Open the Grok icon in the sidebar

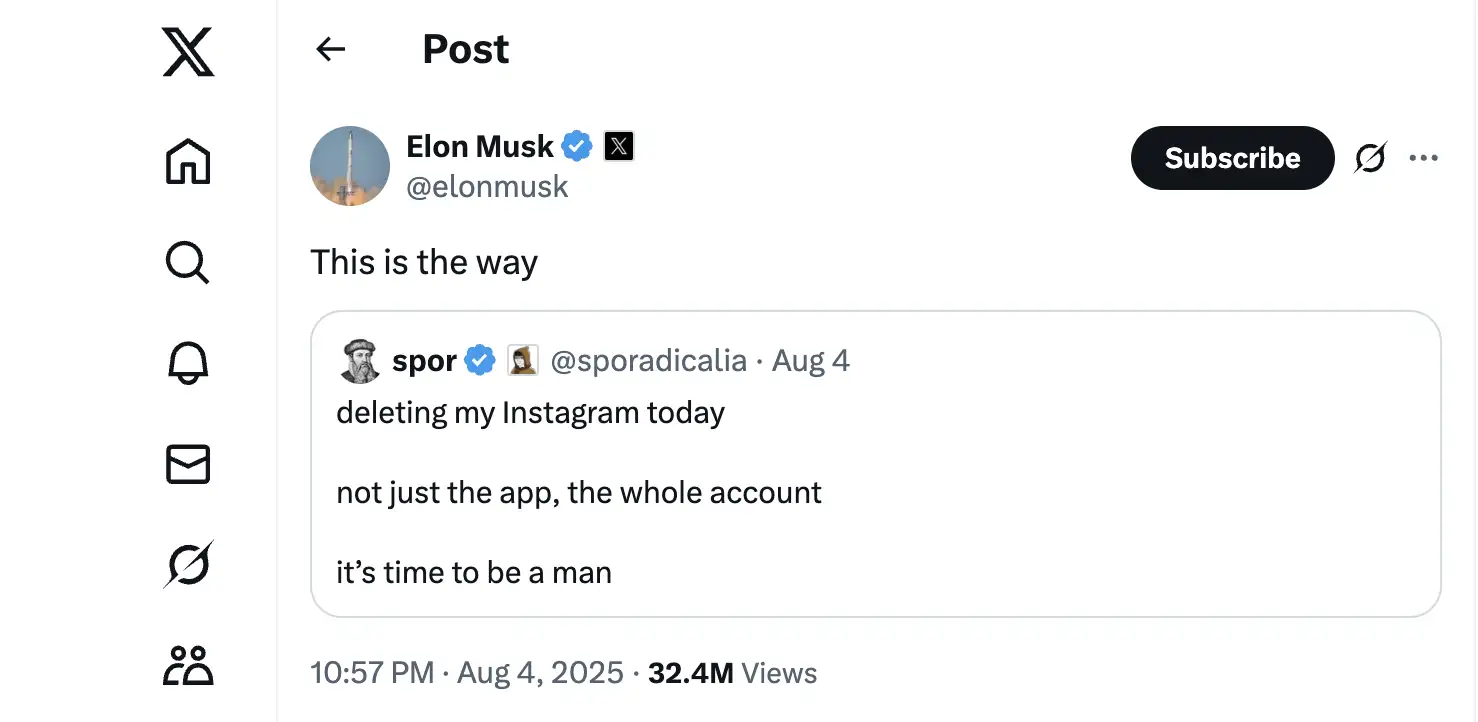click(x=188, y=564)
